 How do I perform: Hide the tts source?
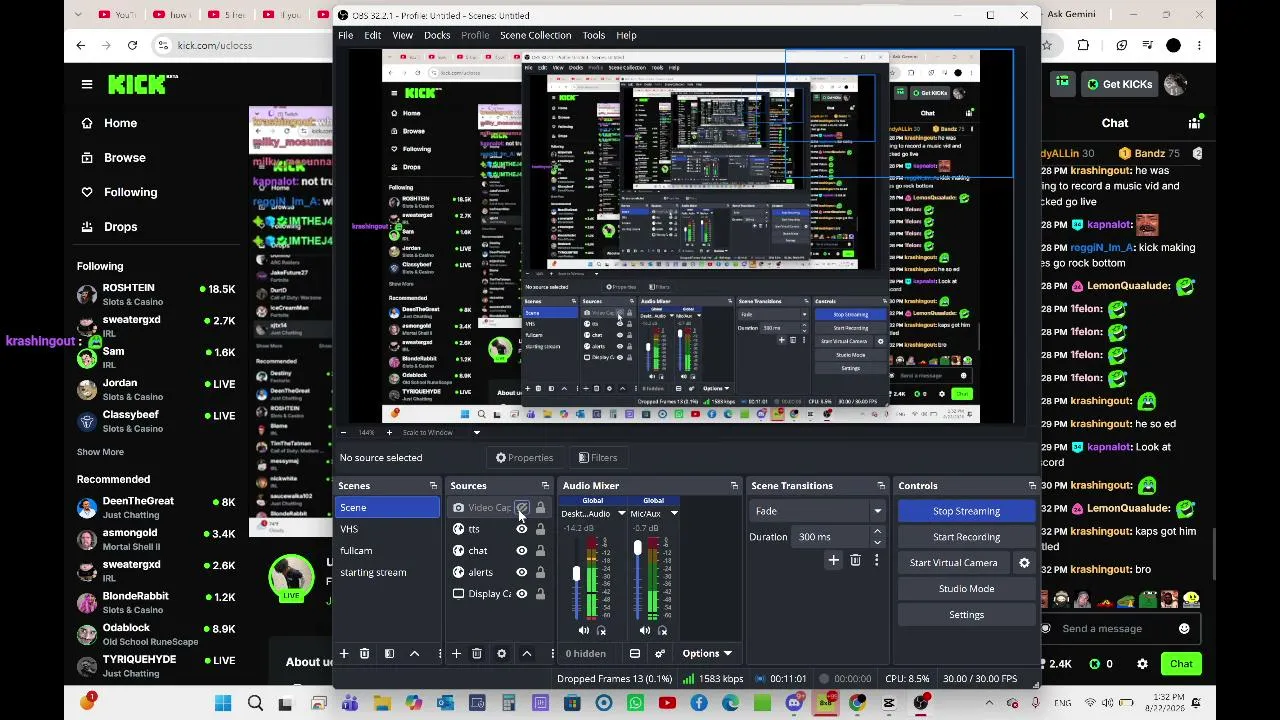(521, 529)
